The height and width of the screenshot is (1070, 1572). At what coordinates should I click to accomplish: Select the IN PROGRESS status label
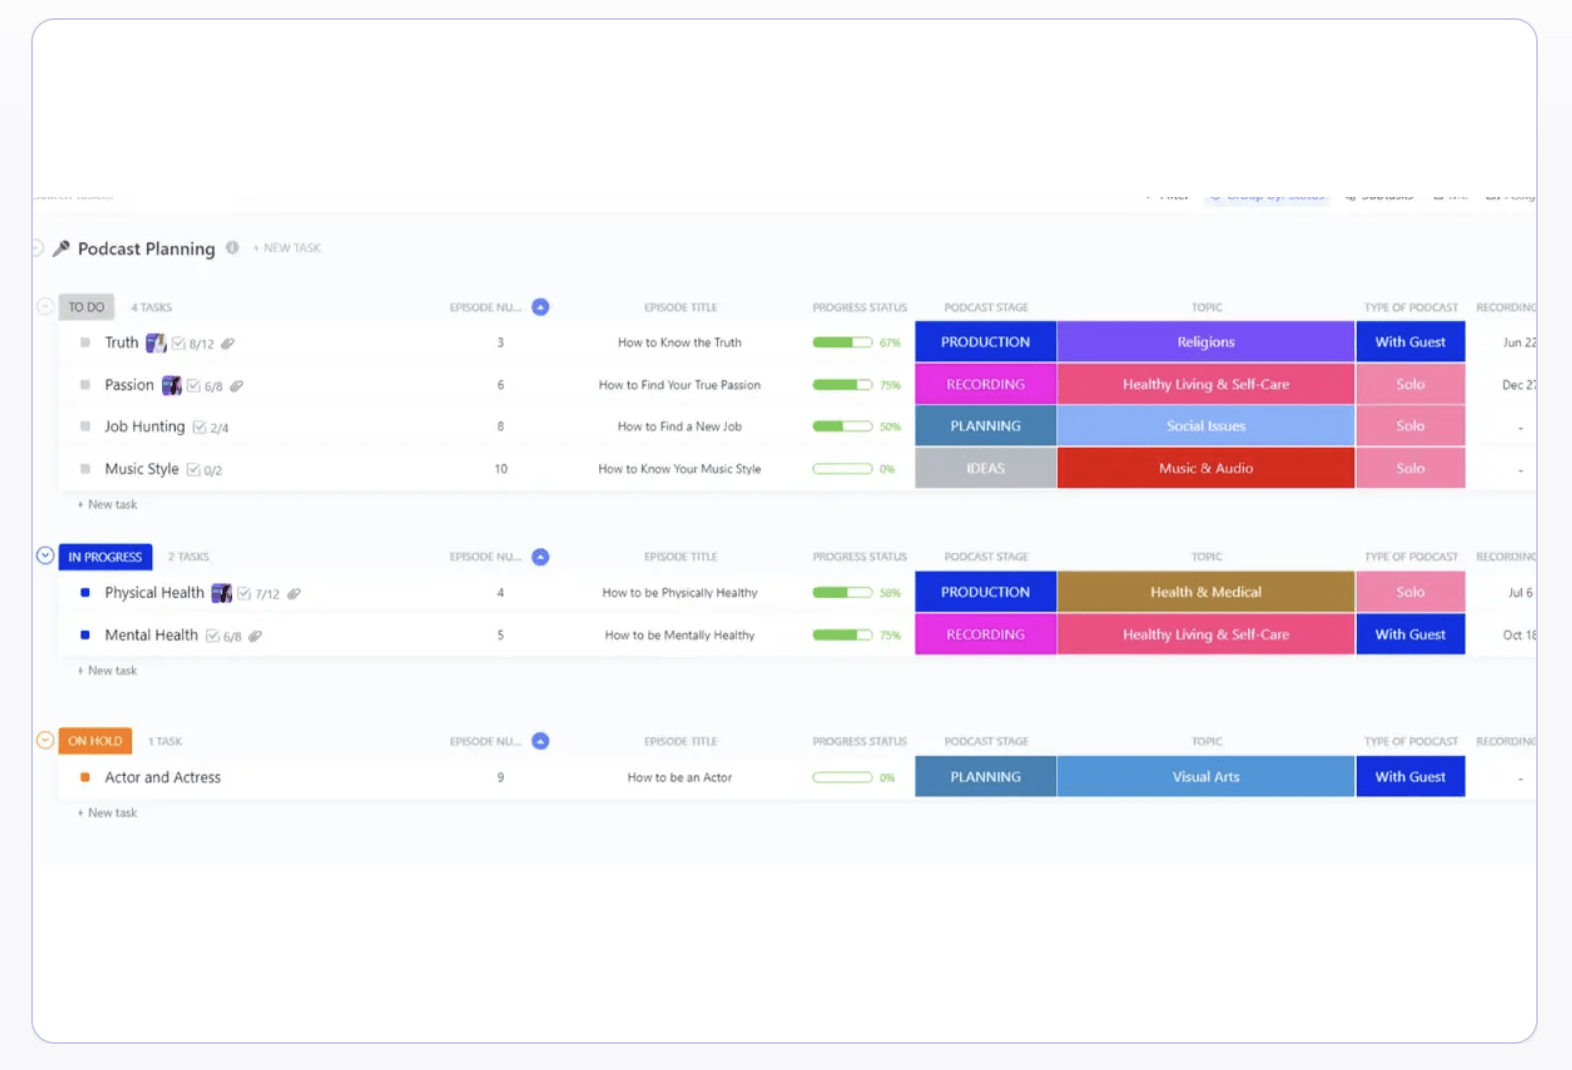(105, 557)
